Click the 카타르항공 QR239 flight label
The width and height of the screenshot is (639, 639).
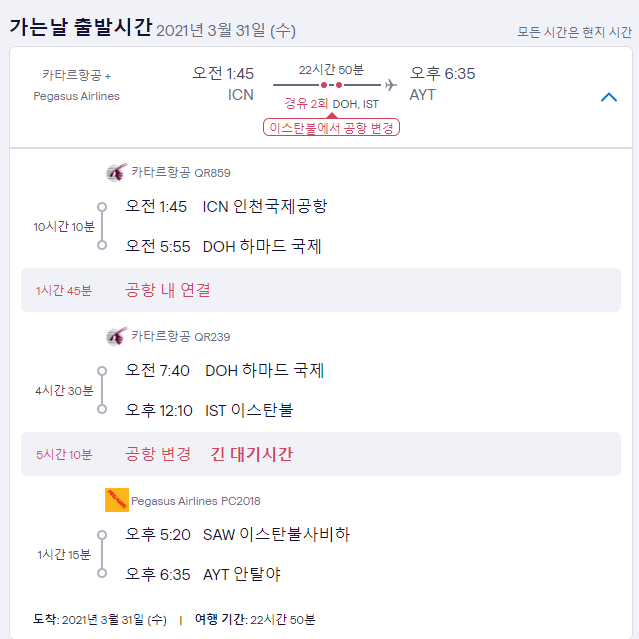pos(181,337)
